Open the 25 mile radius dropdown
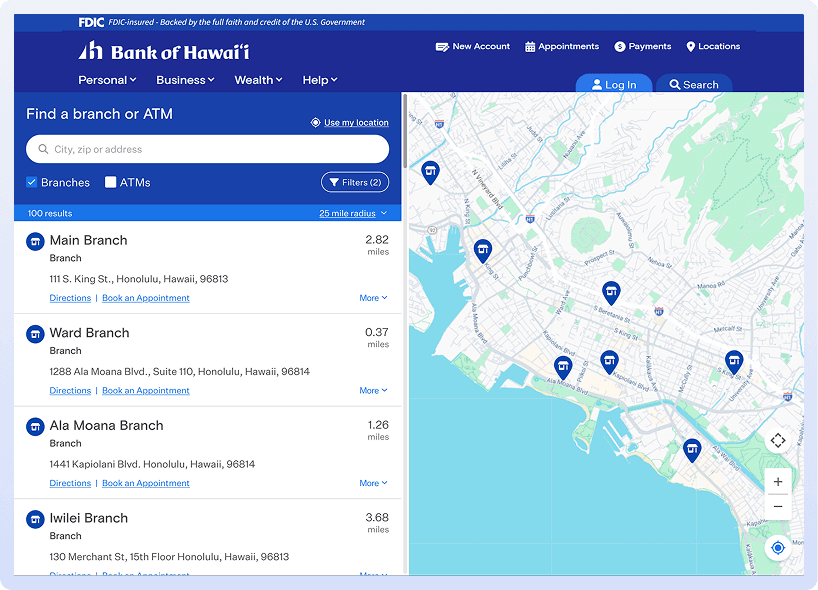Screen dimensions: 818x590 pos(353,213)
